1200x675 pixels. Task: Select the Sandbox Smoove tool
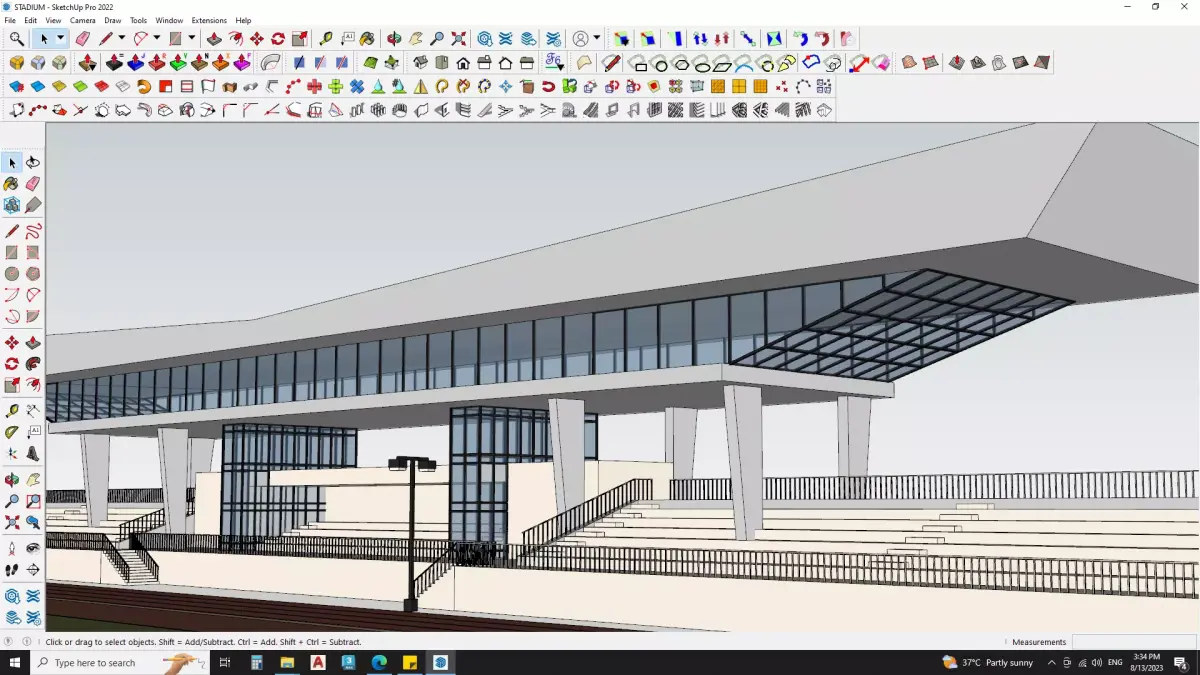point(957,63)
